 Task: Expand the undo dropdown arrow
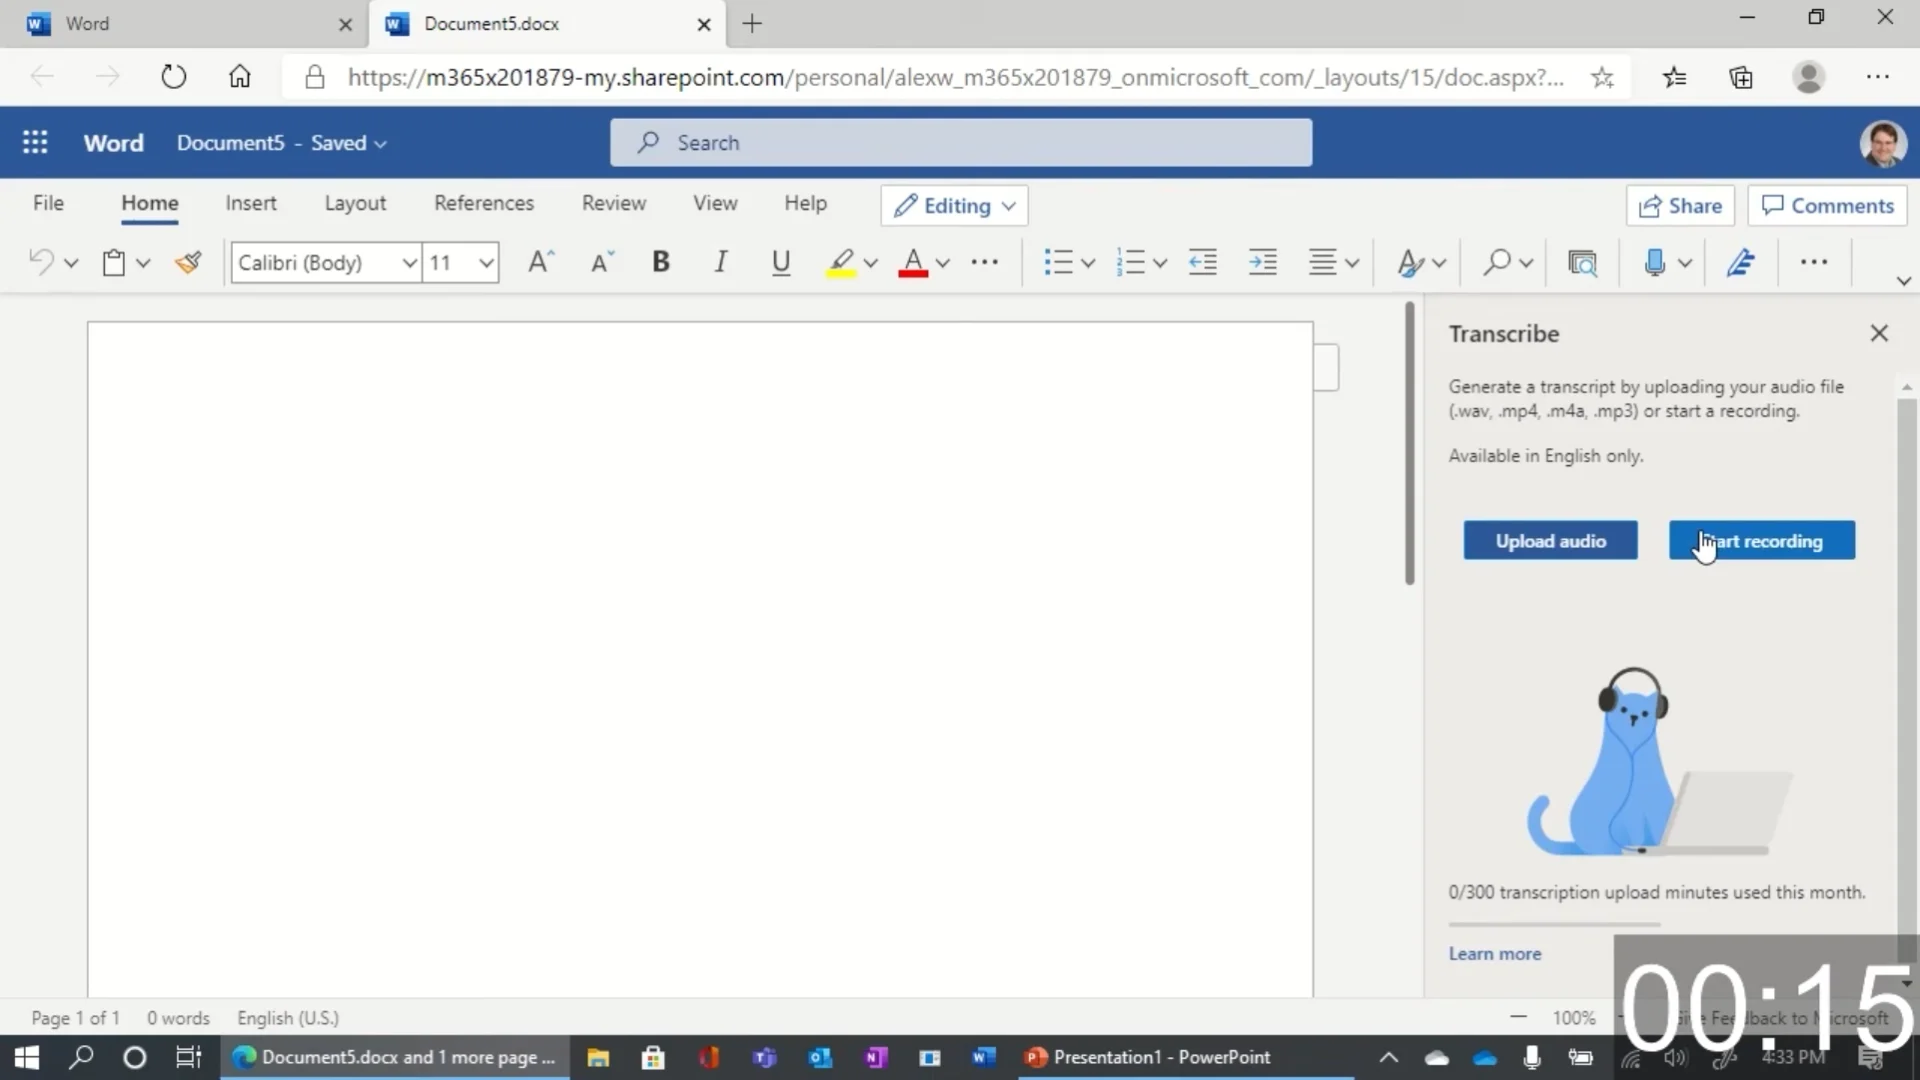tap(71, 263)
